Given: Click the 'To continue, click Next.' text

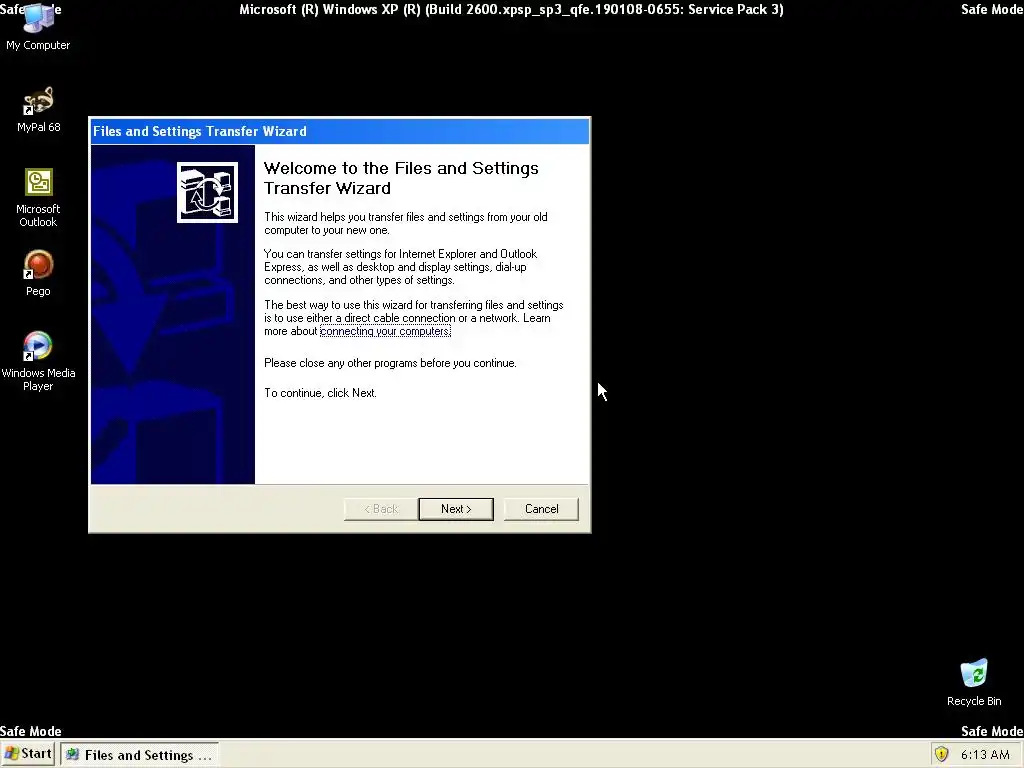Looking at the screenshot, I should tap(320, 392).
